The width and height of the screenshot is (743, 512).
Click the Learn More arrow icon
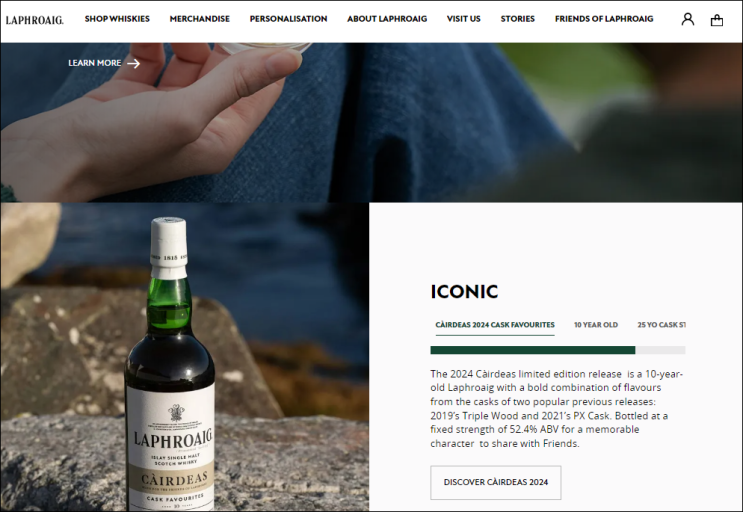click(x=134, y=63)
